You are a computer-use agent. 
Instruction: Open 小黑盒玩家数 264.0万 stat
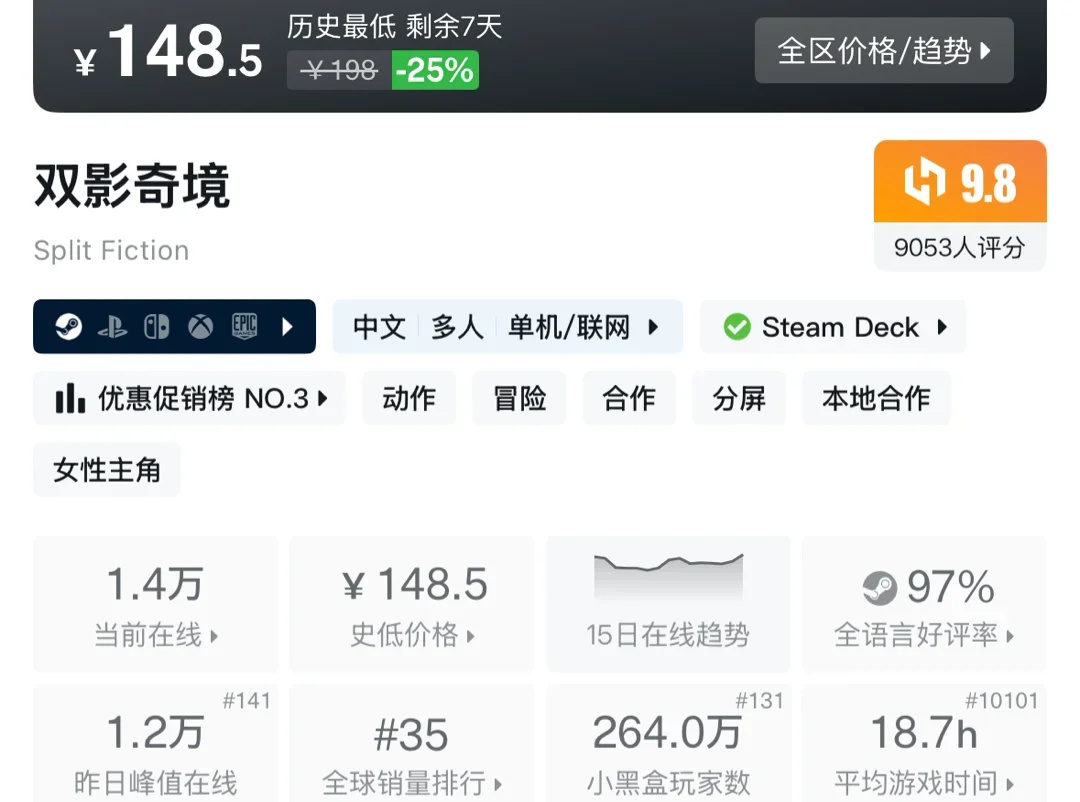[668, 743]
